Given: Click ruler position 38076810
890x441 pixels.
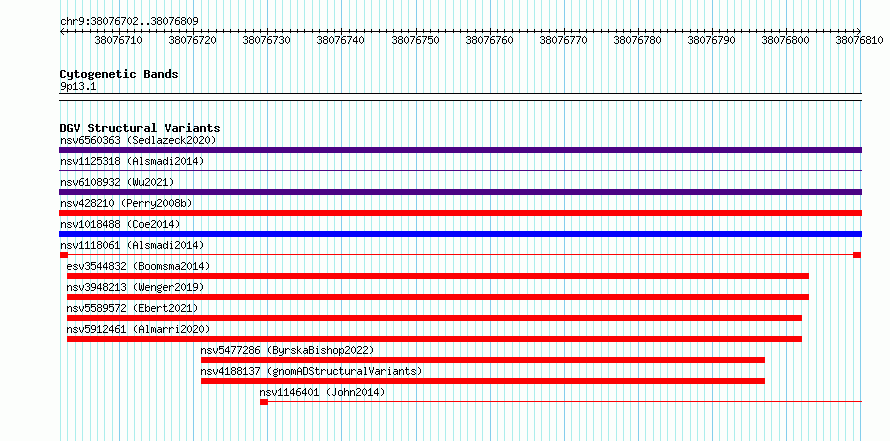Looking at the screenshot, I should coord(859,41).
